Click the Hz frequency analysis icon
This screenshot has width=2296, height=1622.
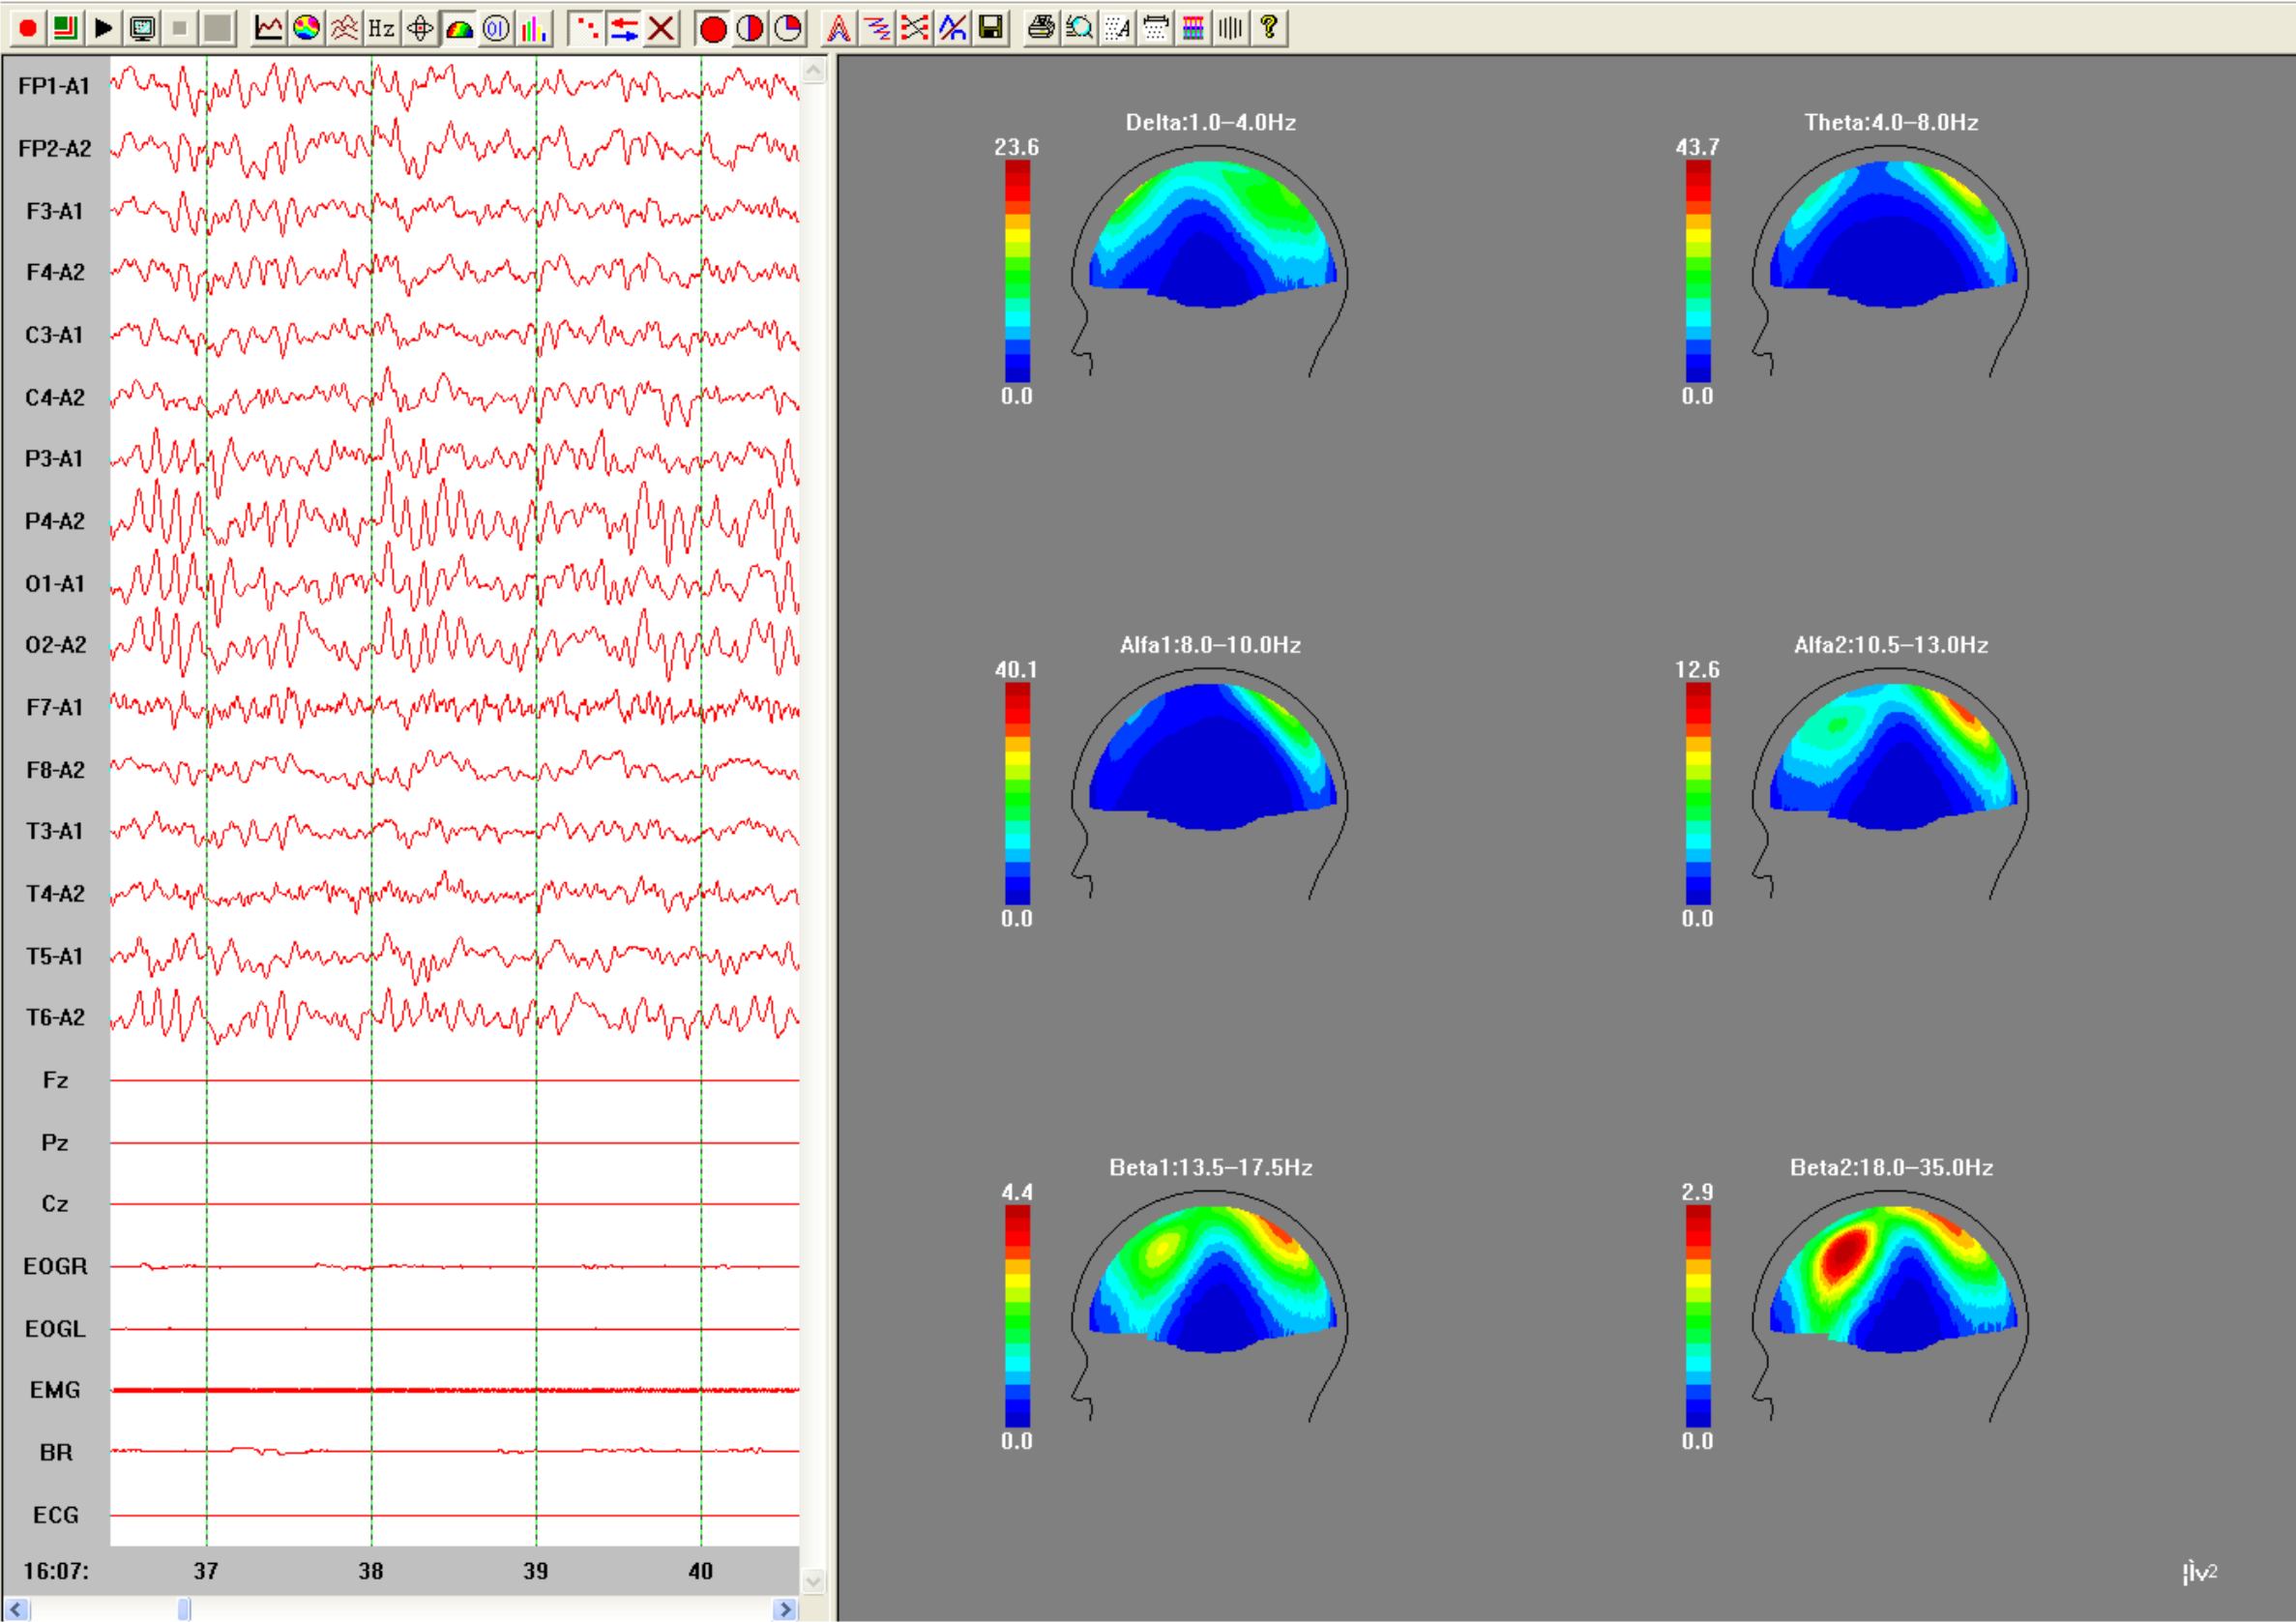point(381,28)
